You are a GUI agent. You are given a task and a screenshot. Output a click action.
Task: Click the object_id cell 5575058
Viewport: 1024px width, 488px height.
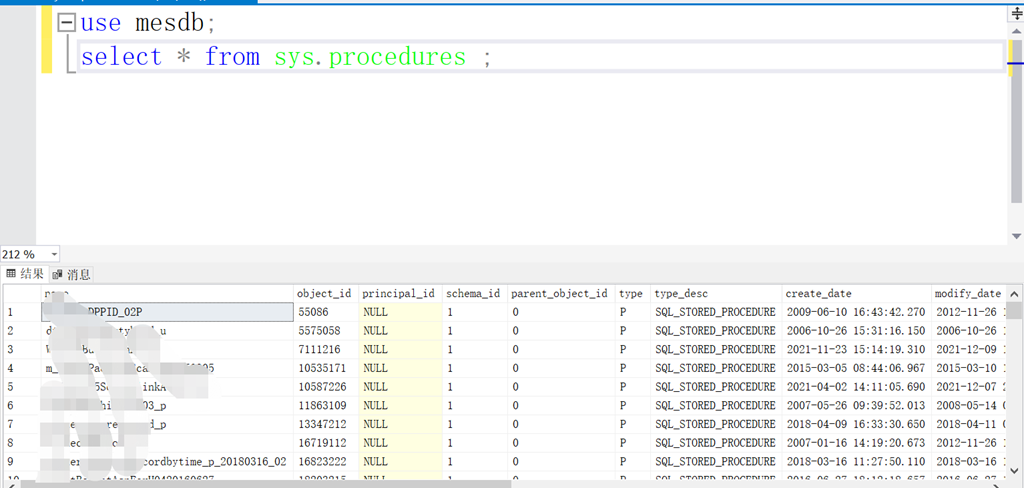pyautogui.click(x=326, y=331)
